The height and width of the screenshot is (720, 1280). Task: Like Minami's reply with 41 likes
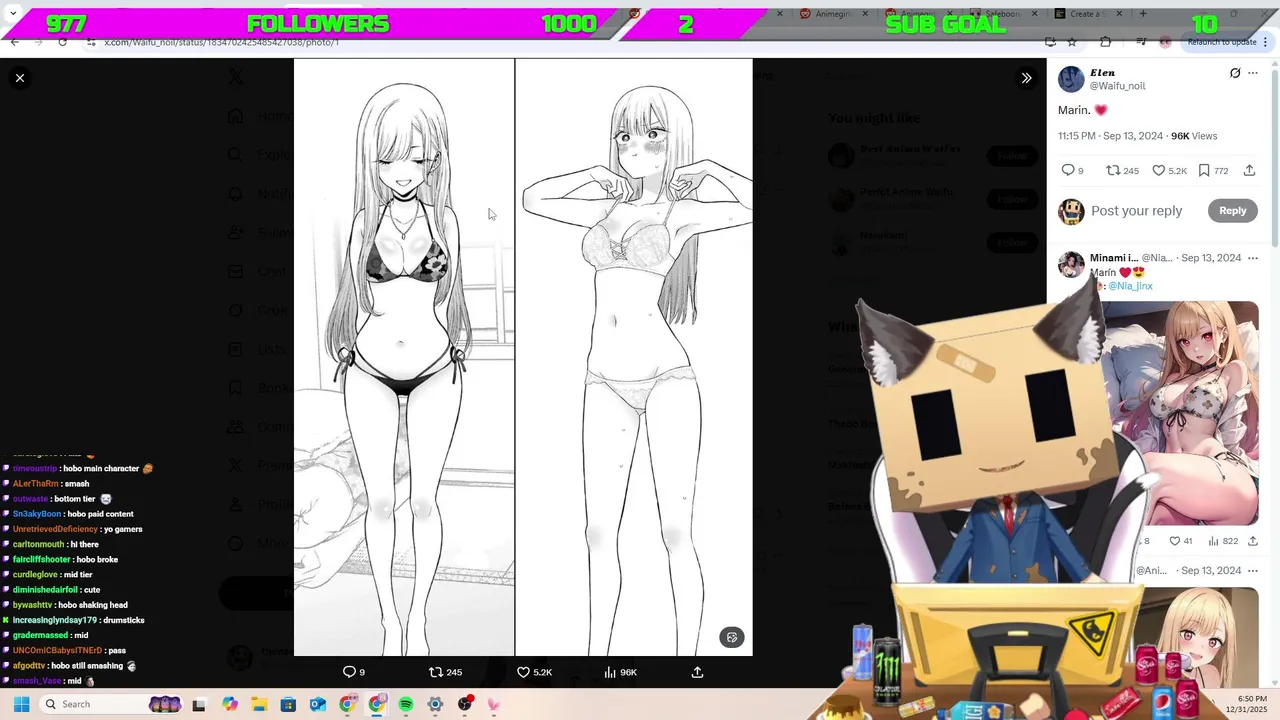1175,541
